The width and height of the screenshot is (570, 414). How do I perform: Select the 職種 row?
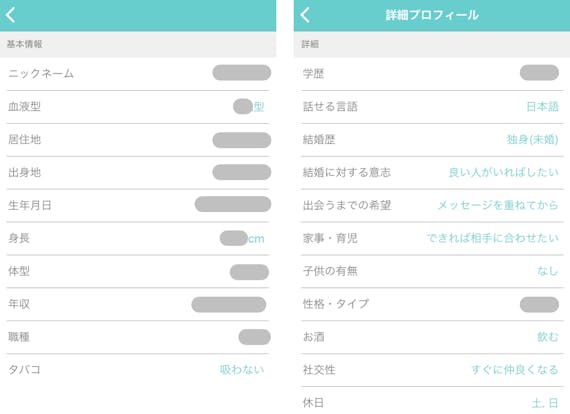click(x=138, y=337)
